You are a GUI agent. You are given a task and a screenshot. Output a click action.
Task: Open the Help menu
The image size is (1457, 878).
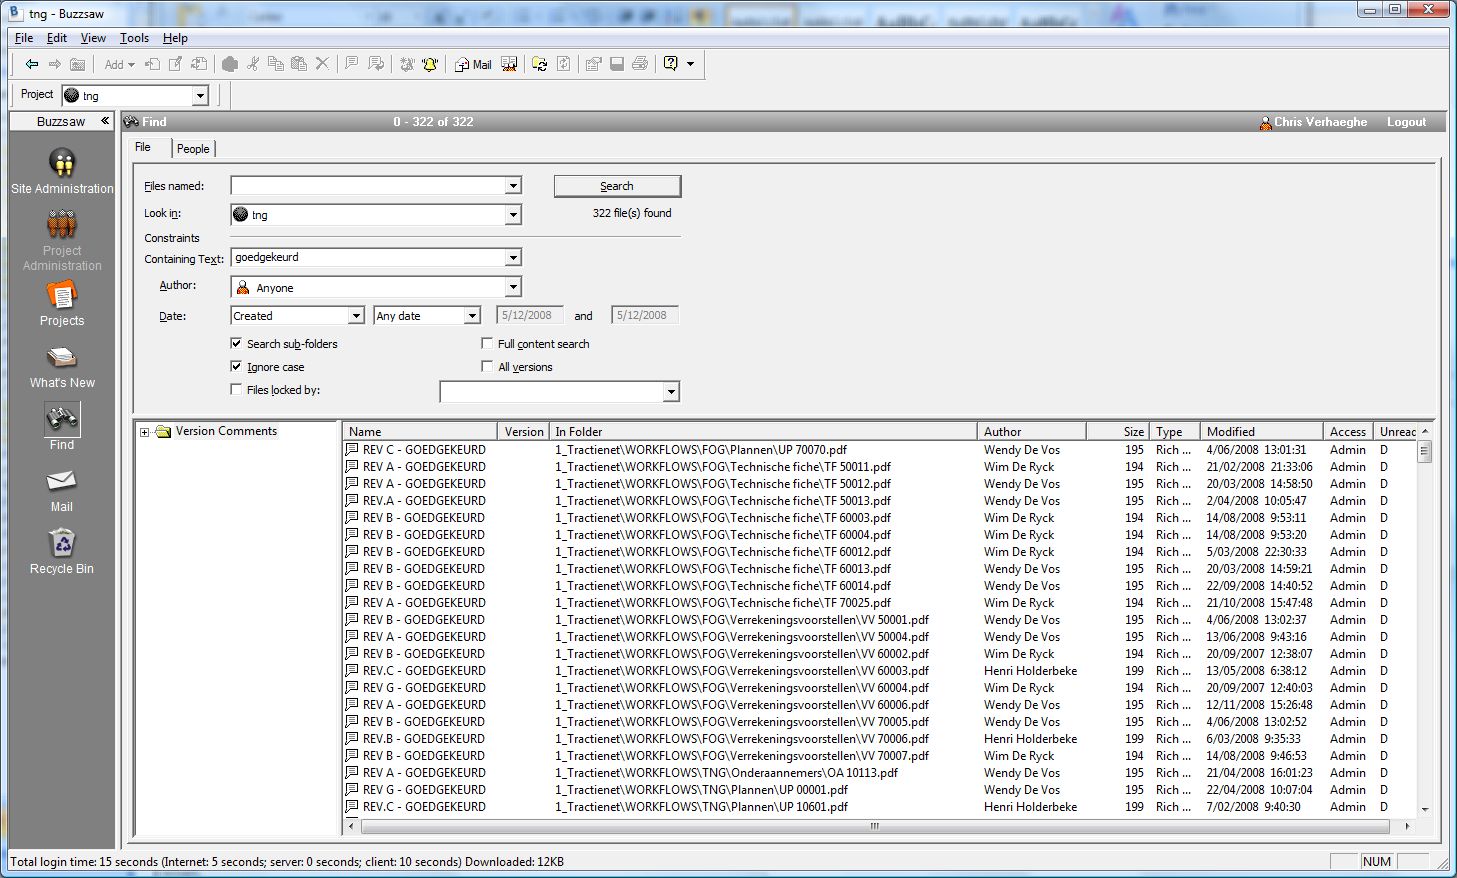(x=175, y=38)
